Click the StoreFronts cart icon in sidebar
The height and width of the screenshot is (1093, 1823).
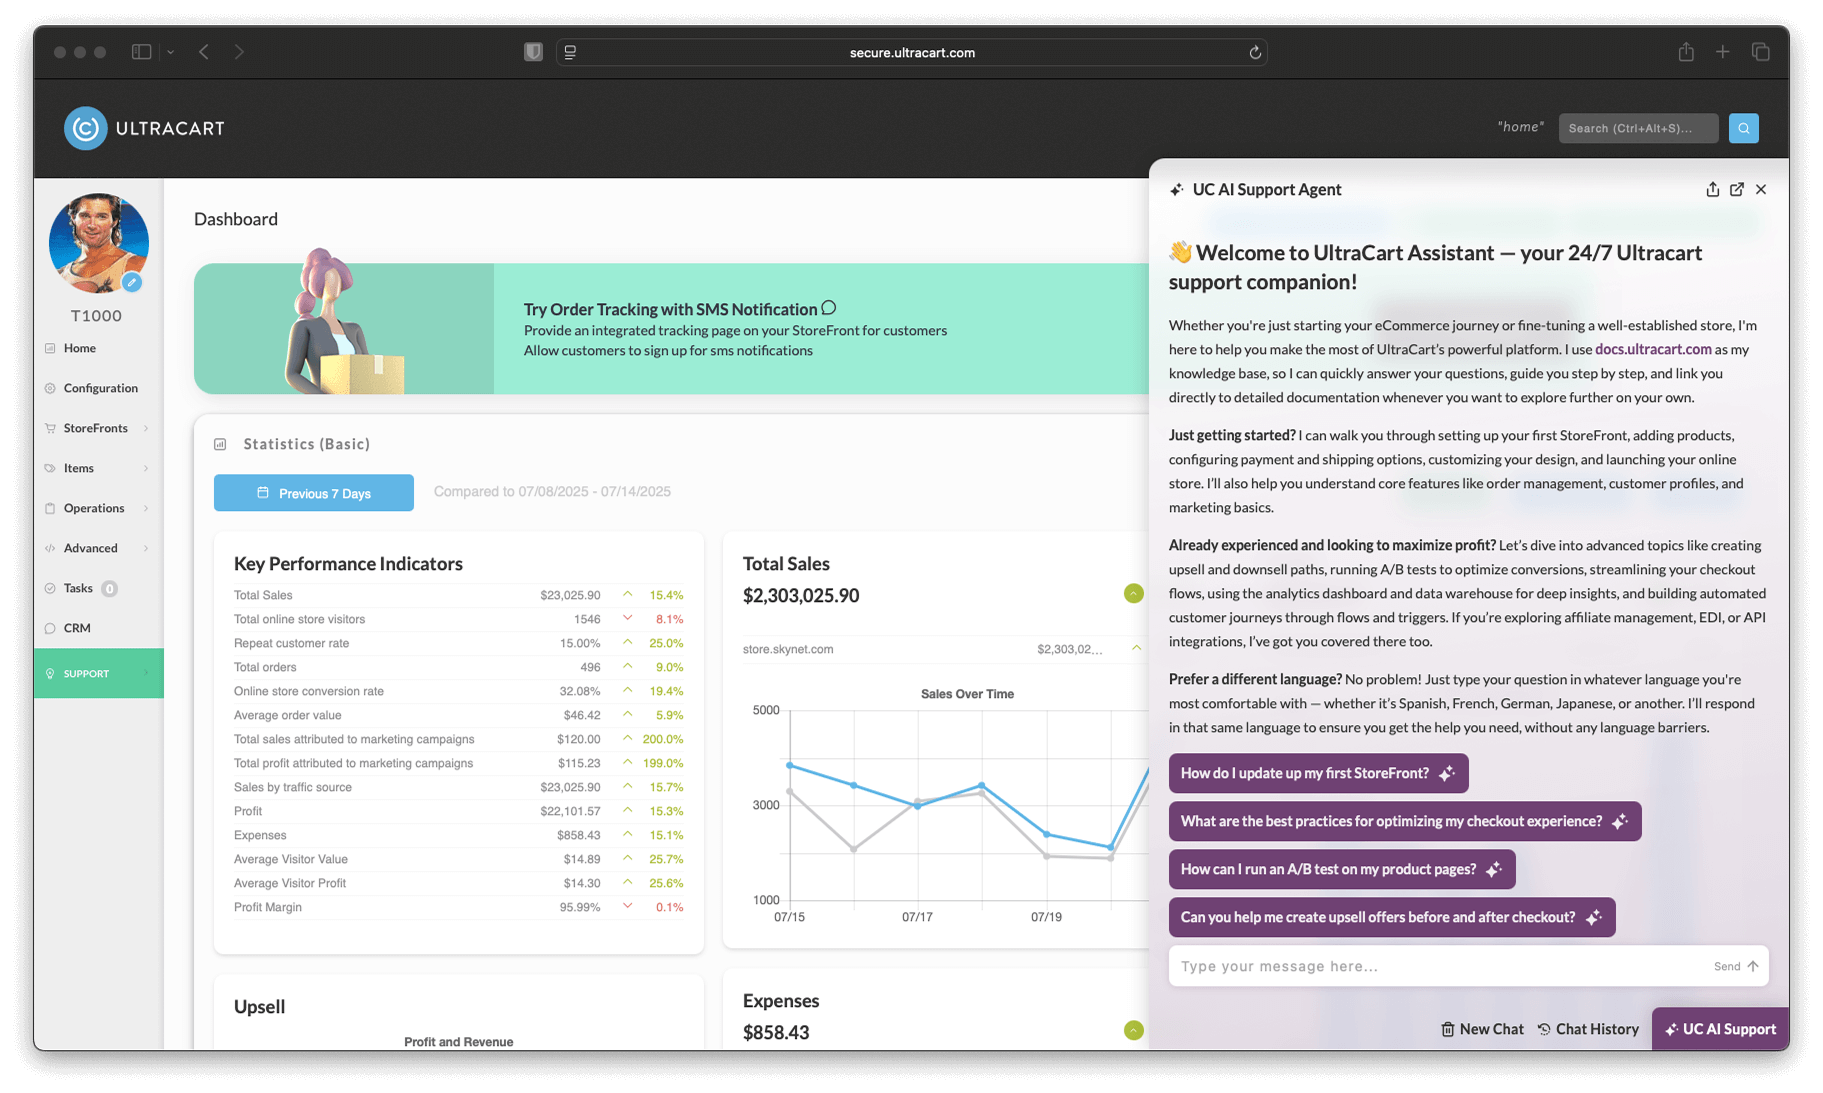(50, 428)
